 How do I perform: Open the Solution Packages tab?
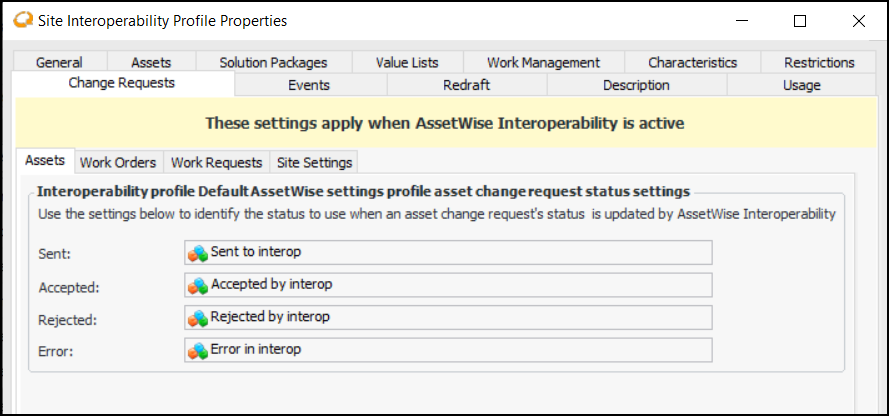(x=272, y=62)
